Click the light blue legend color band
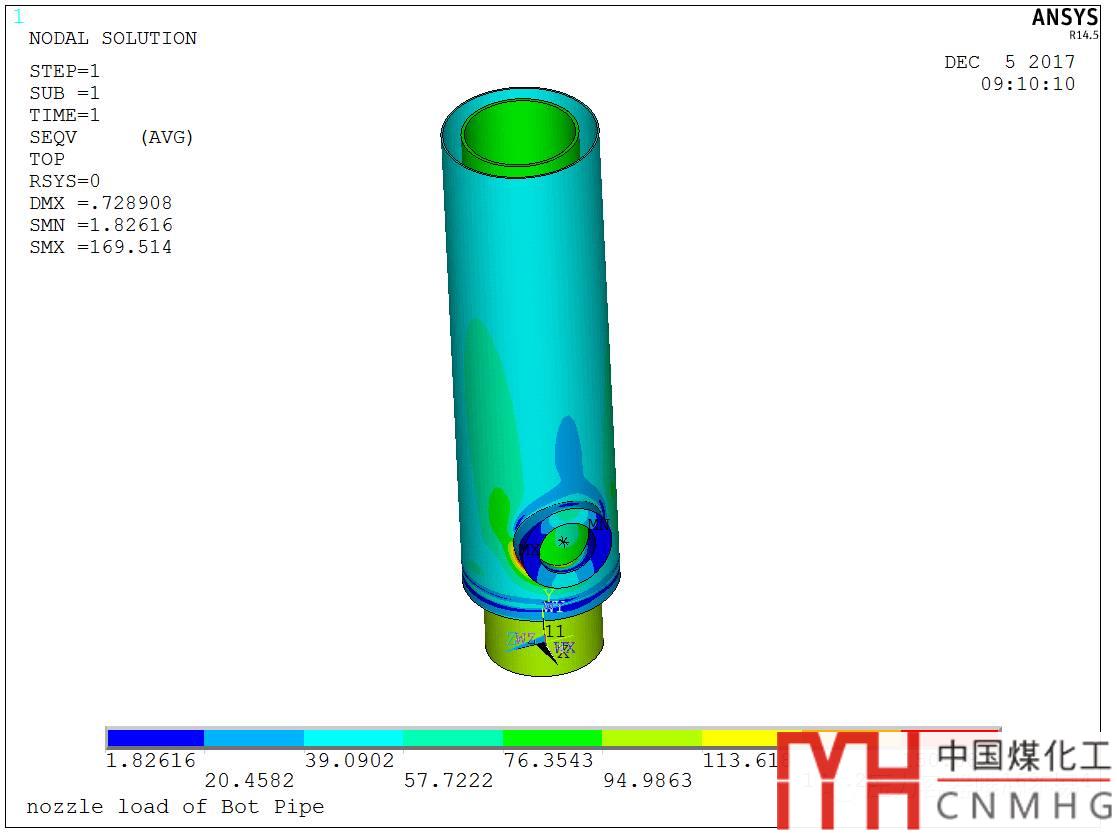 (x=254, y=737)
